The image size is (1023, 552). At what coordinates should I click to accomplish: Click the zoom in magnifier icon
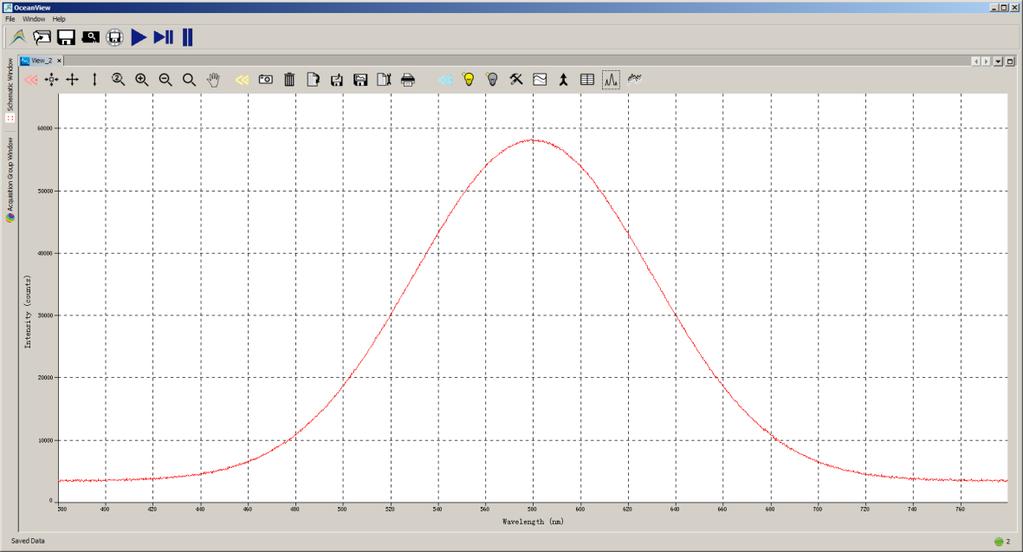(x=142, y=80)
